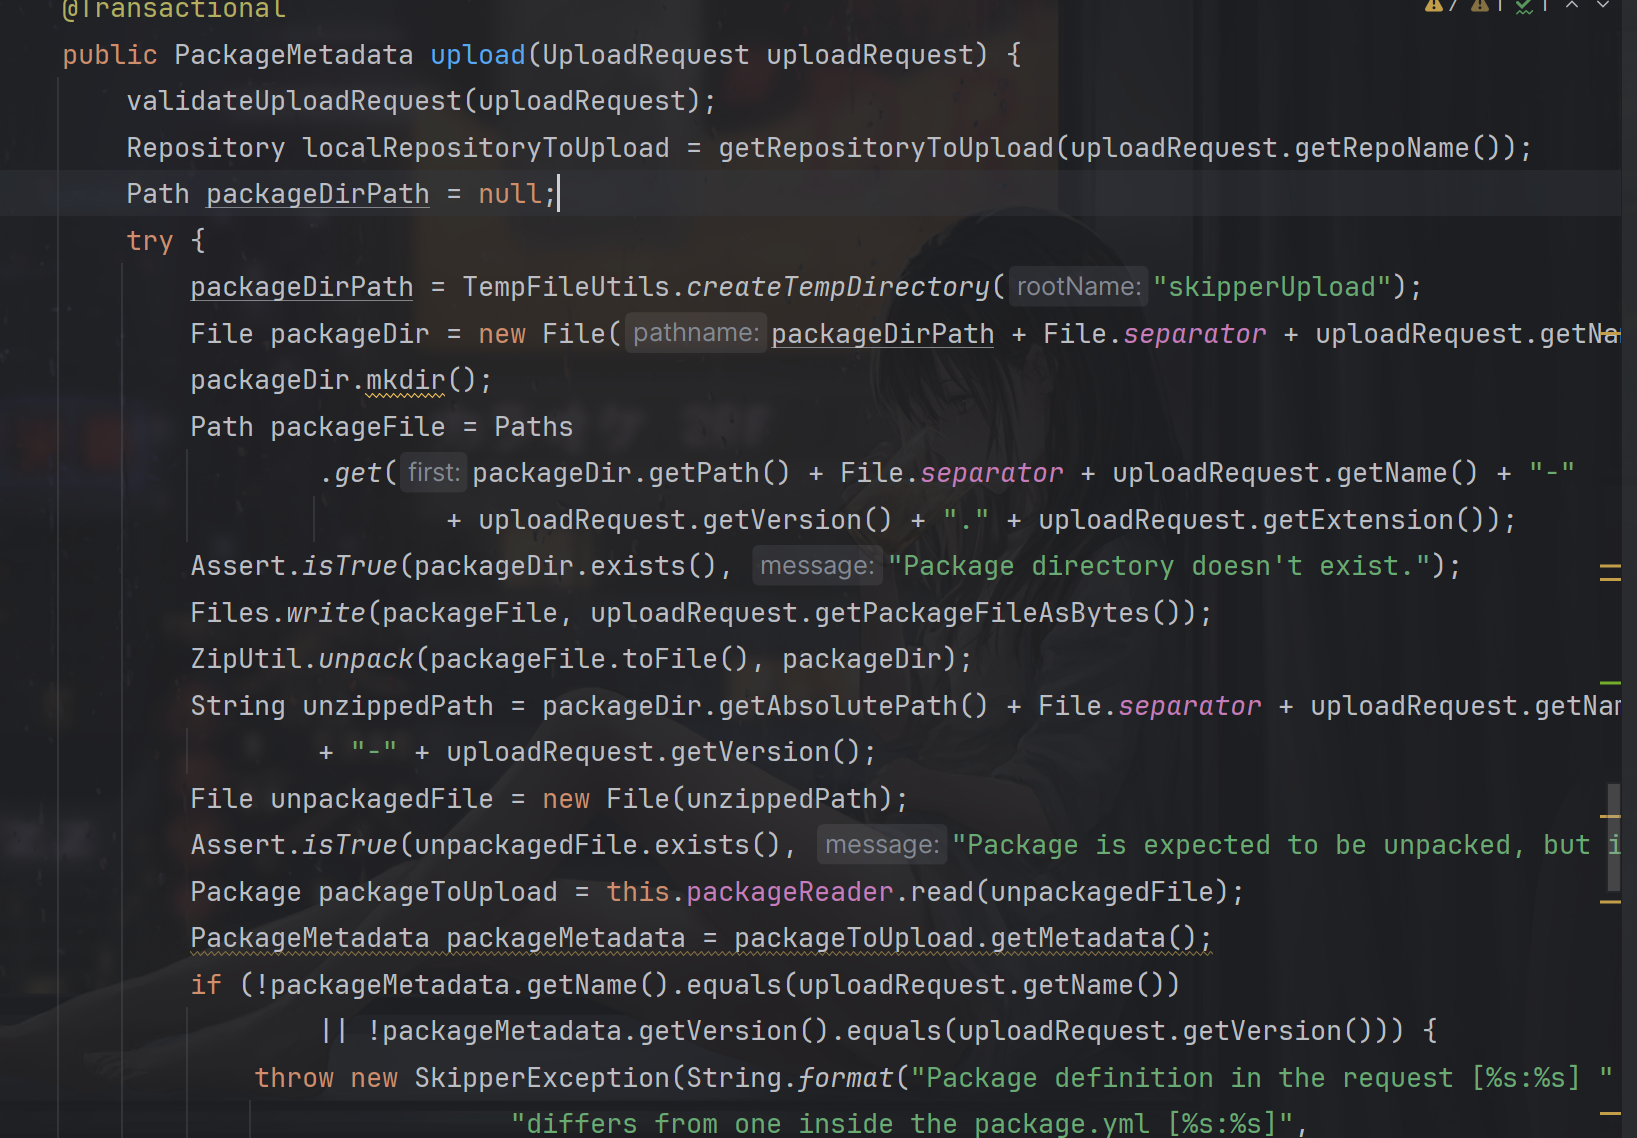Click the 'pathname:' parameter hint
Image resolution: width=1637 pixels, height=1138 pixels.
pyautogui.click(x=695, y=333)
